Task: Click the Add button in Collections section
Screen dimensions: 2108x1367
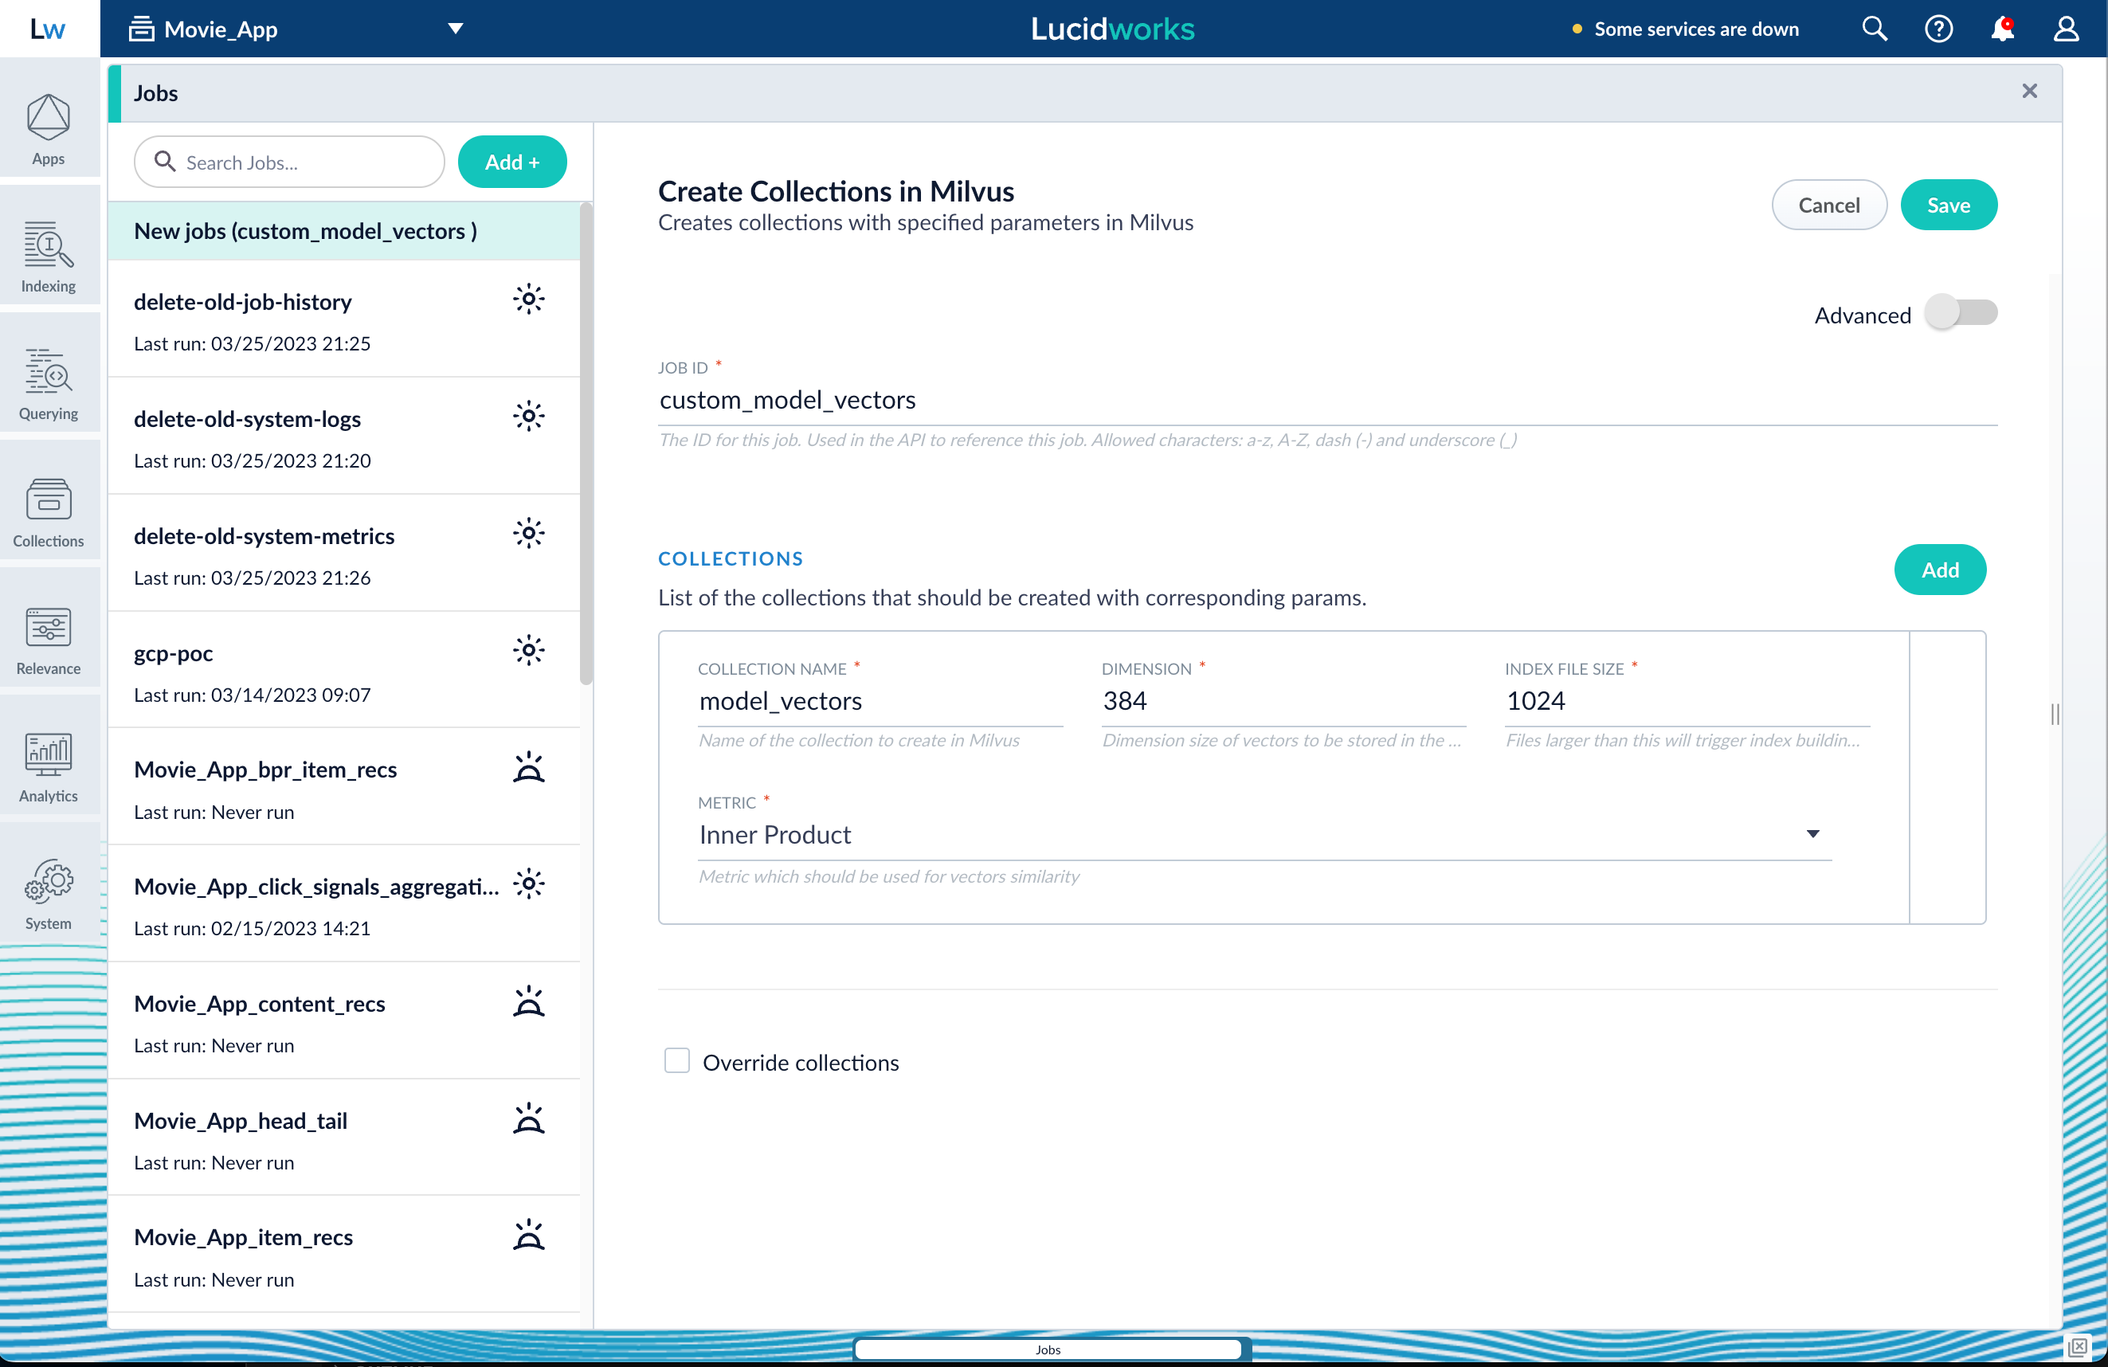Action: 1939,570
